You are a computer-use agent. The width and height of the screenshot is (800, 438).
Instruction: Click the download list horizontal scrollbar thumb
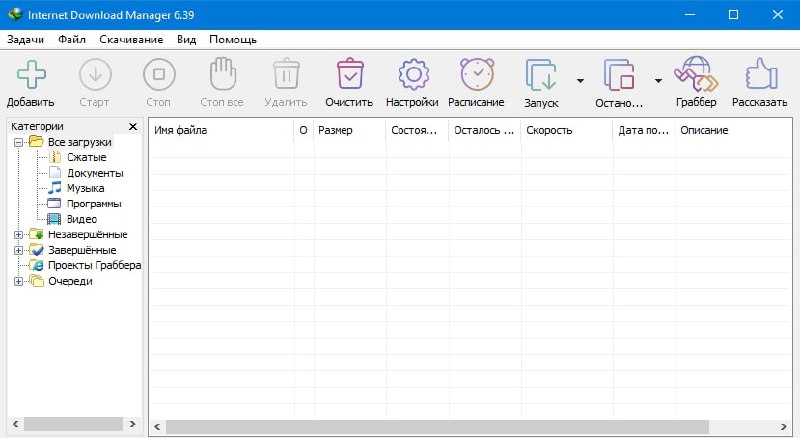[x=437, y=426]
